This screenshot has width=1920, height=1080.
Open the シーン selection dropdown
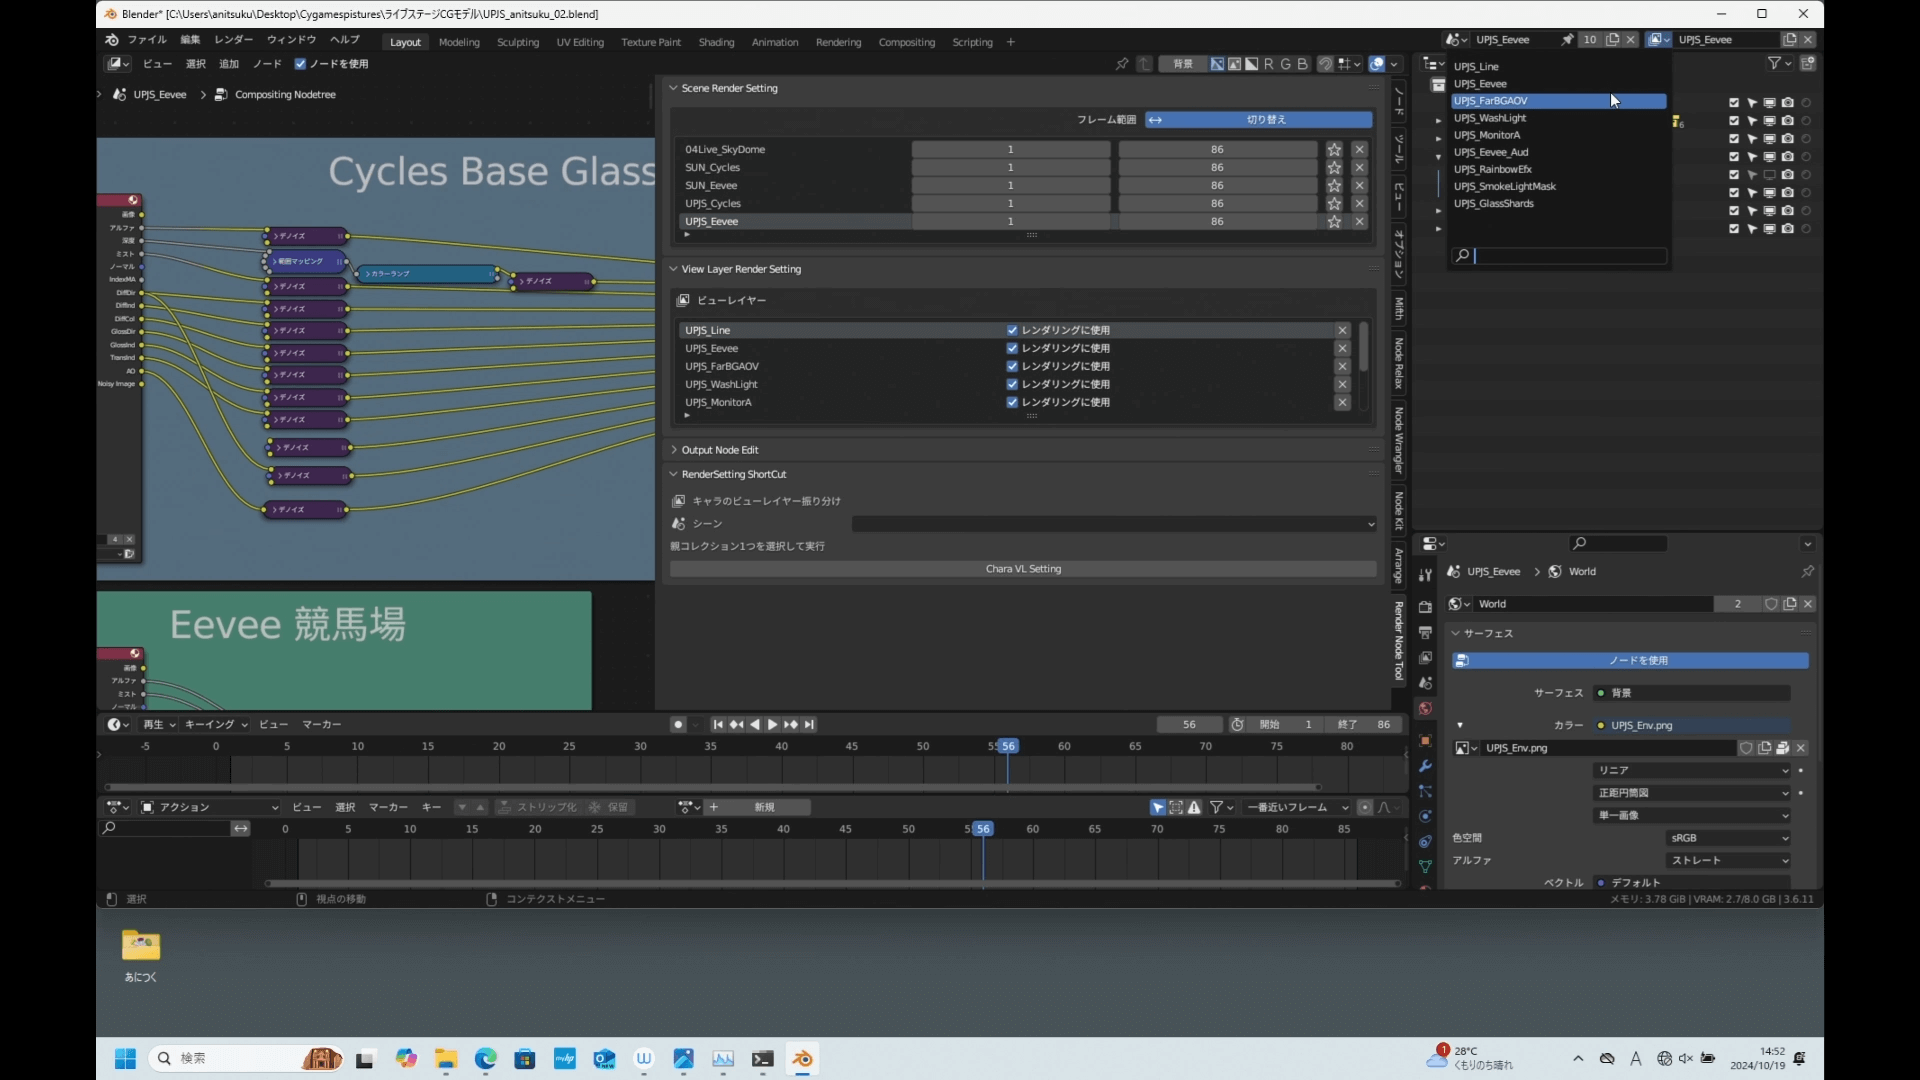[x=1114, y=524]
